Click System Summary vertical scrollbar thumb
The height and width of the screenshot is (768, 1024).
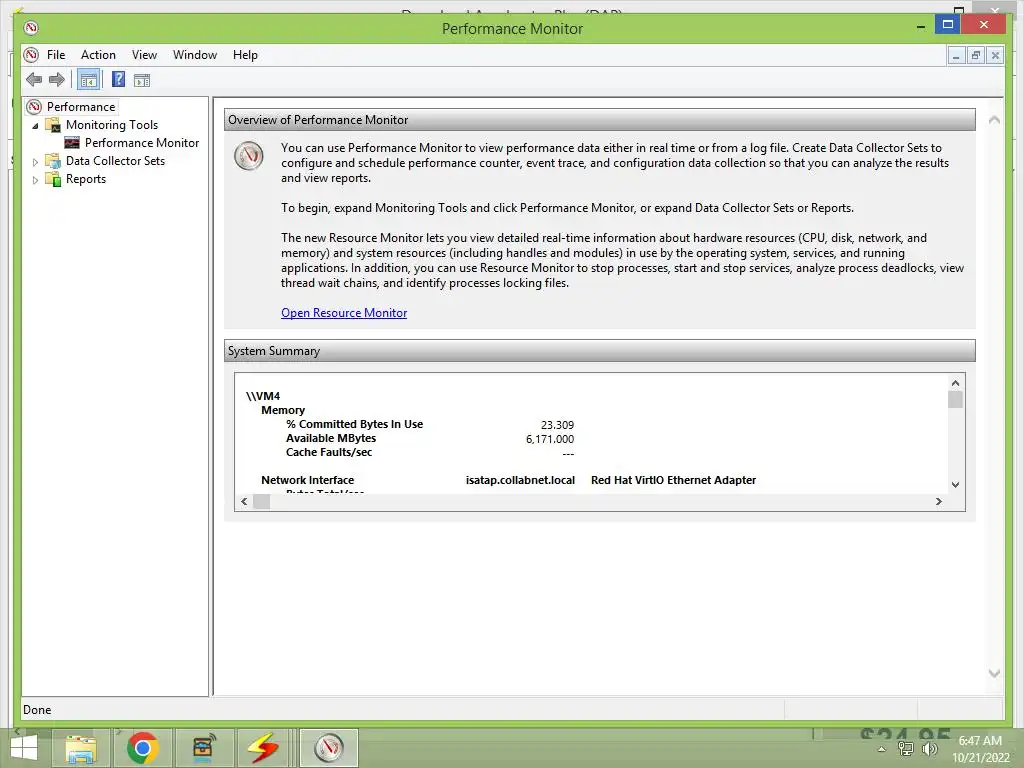pos(955,399)
